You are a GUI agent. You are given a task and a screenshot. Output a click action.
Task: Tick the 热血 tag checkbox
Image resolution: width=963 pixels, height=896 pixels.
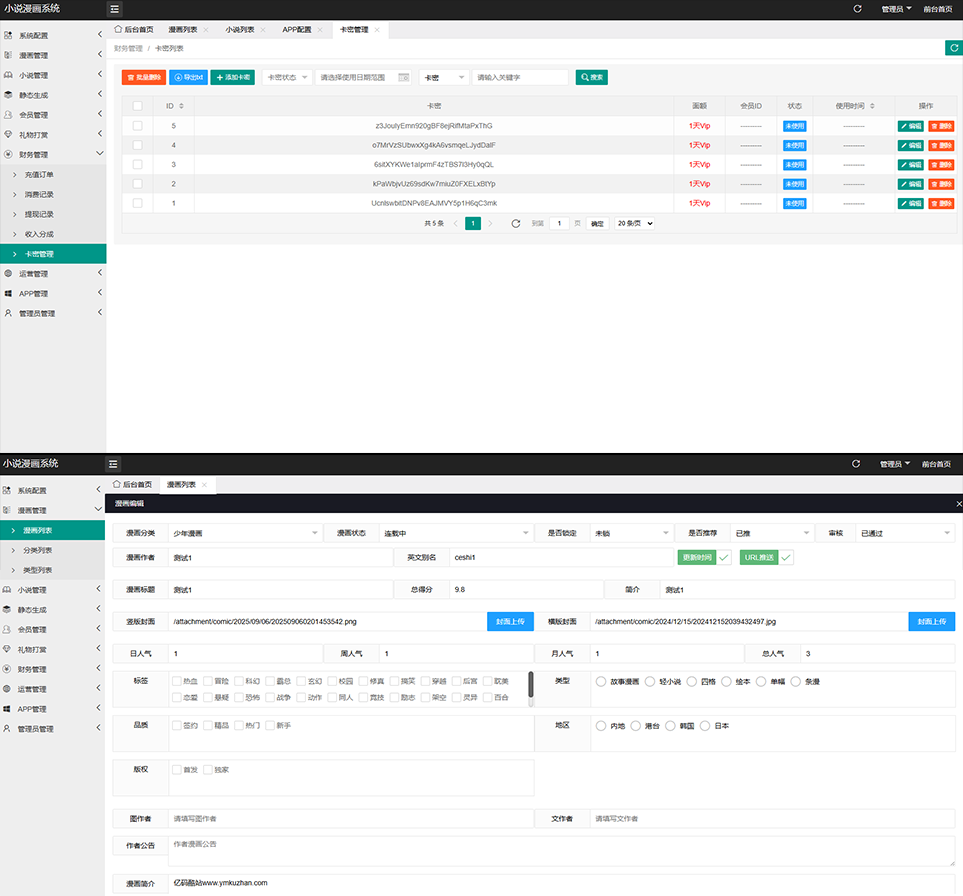tap(177, 681)
